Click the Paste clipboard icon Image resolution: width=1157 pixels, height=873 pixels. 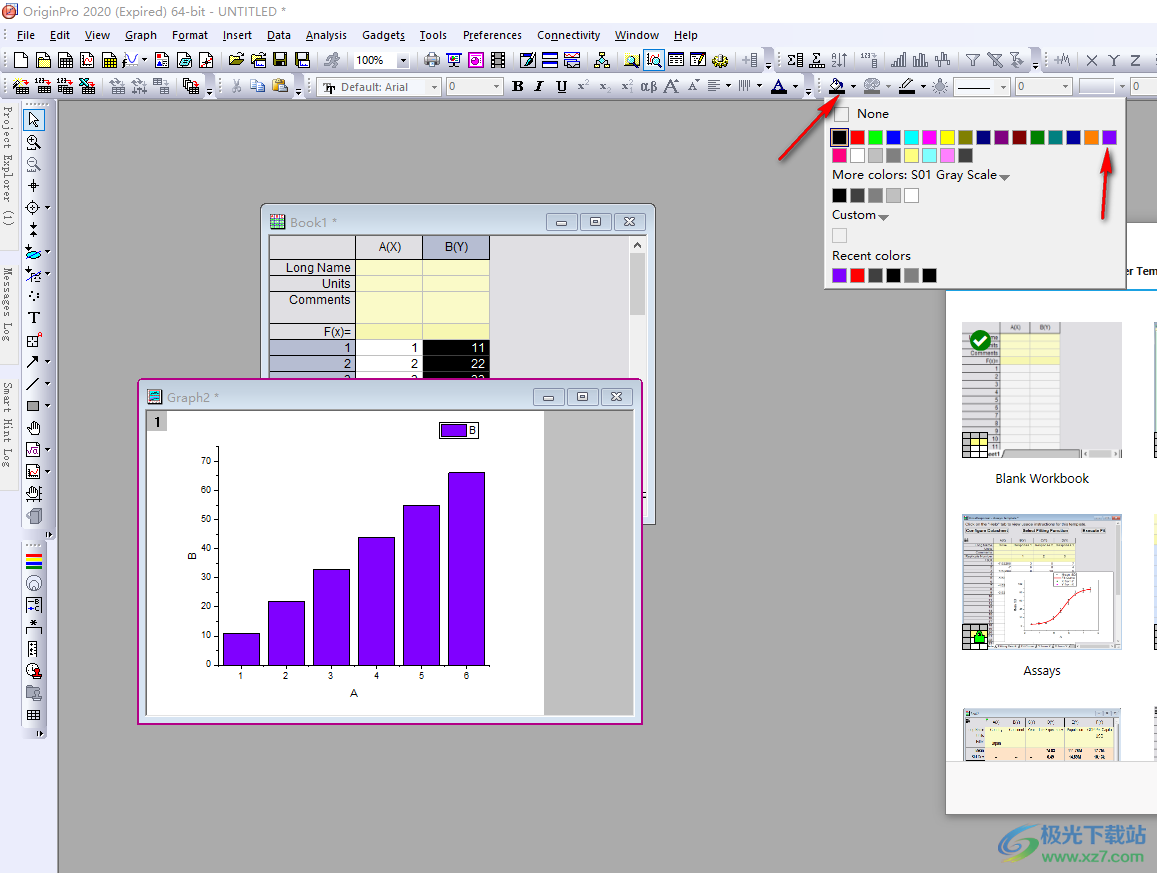pos(280,86)
